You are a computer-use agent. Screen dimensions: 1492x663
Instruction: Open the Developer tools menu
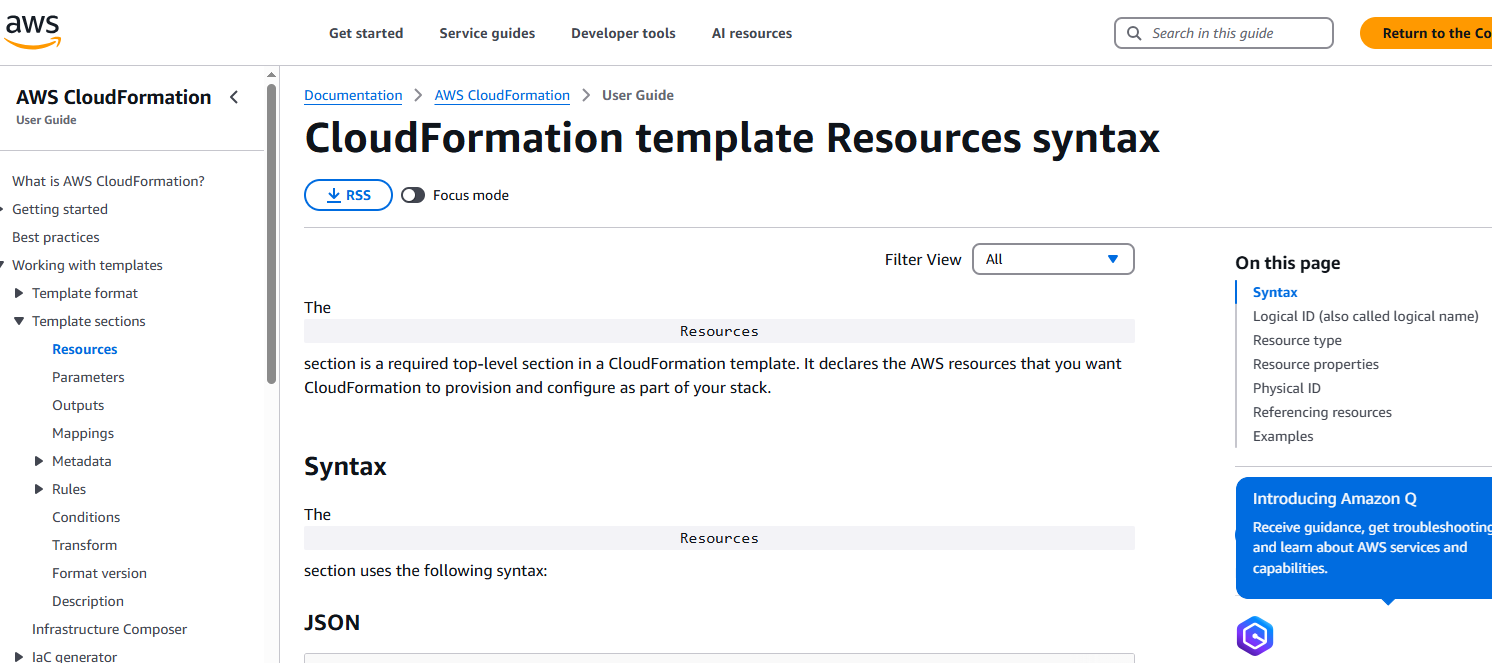(x=623, y=33)
